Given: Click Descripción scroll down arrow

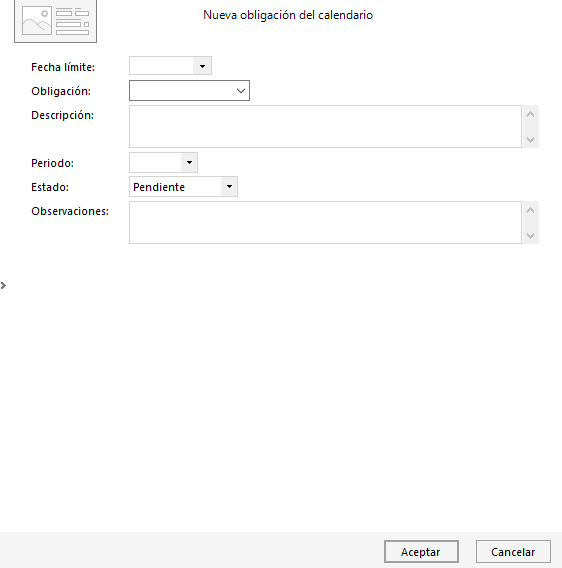Looking at the screenshot, I should (530, 139).
